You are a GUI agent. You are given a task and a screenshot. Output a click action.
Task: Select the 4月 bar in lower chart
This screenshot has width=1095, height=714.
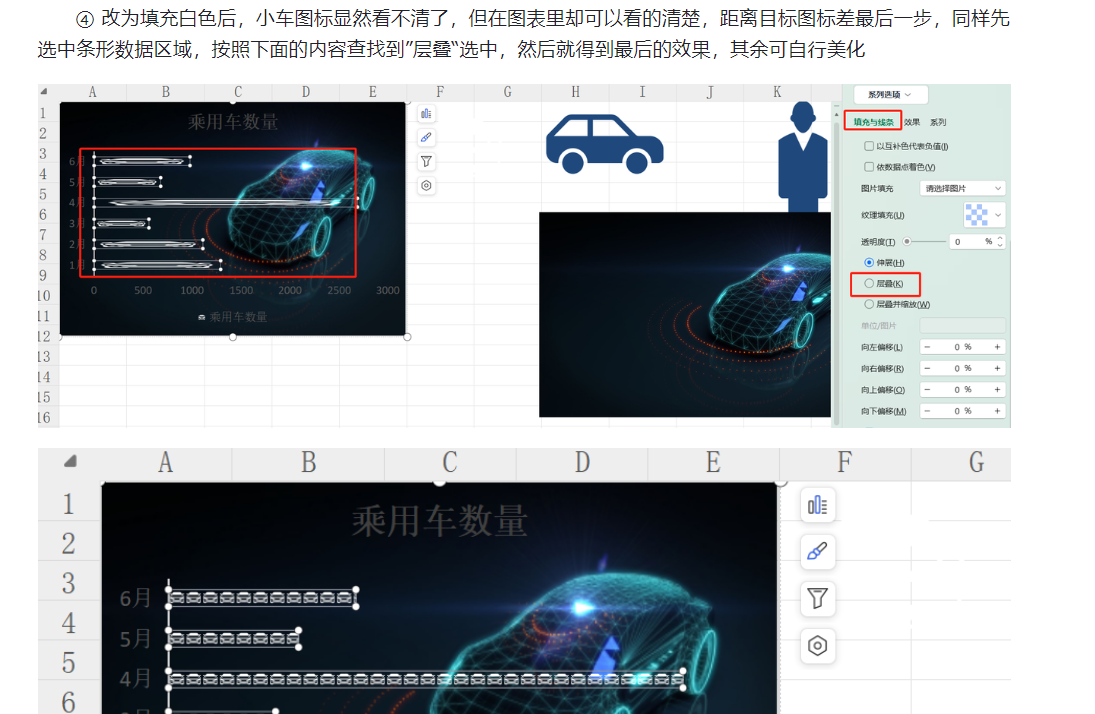[426, 678]
